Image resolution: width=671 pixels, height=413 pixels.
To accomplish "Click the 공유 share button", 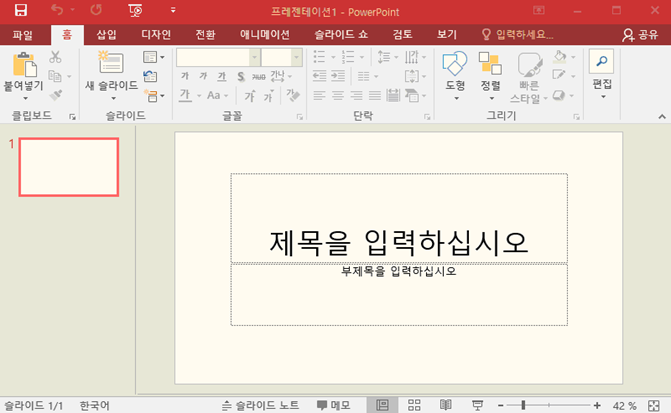I will (x=640, y=35).
